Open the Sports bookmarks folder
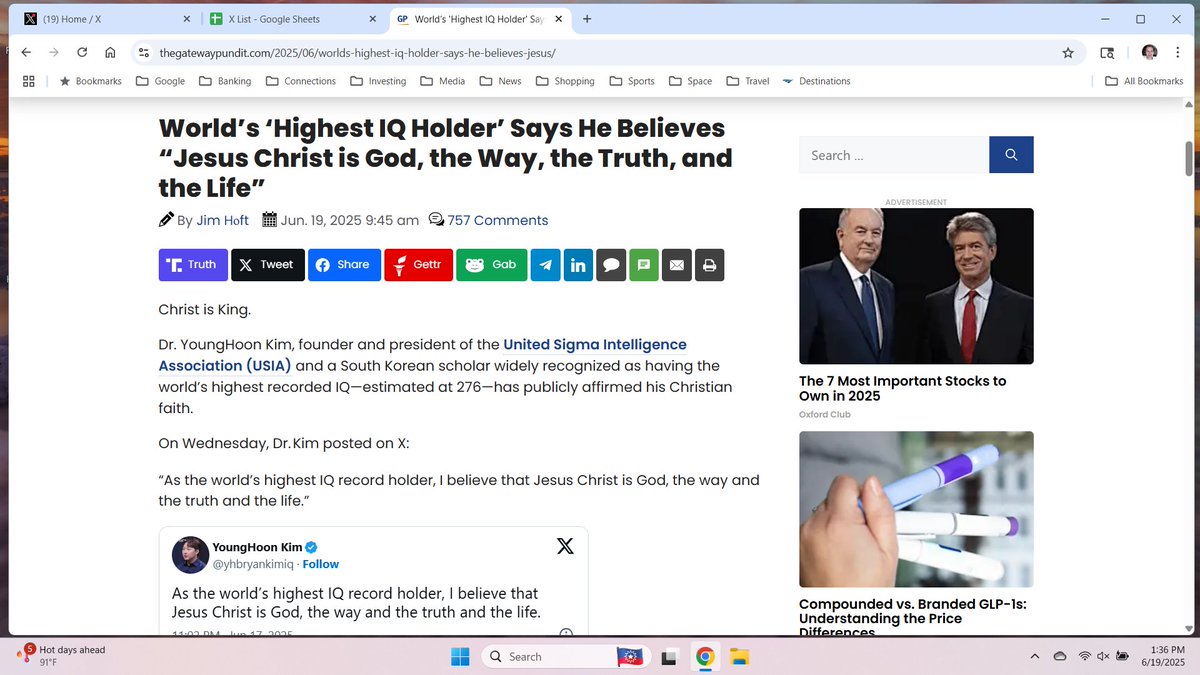 coord(631,81)
